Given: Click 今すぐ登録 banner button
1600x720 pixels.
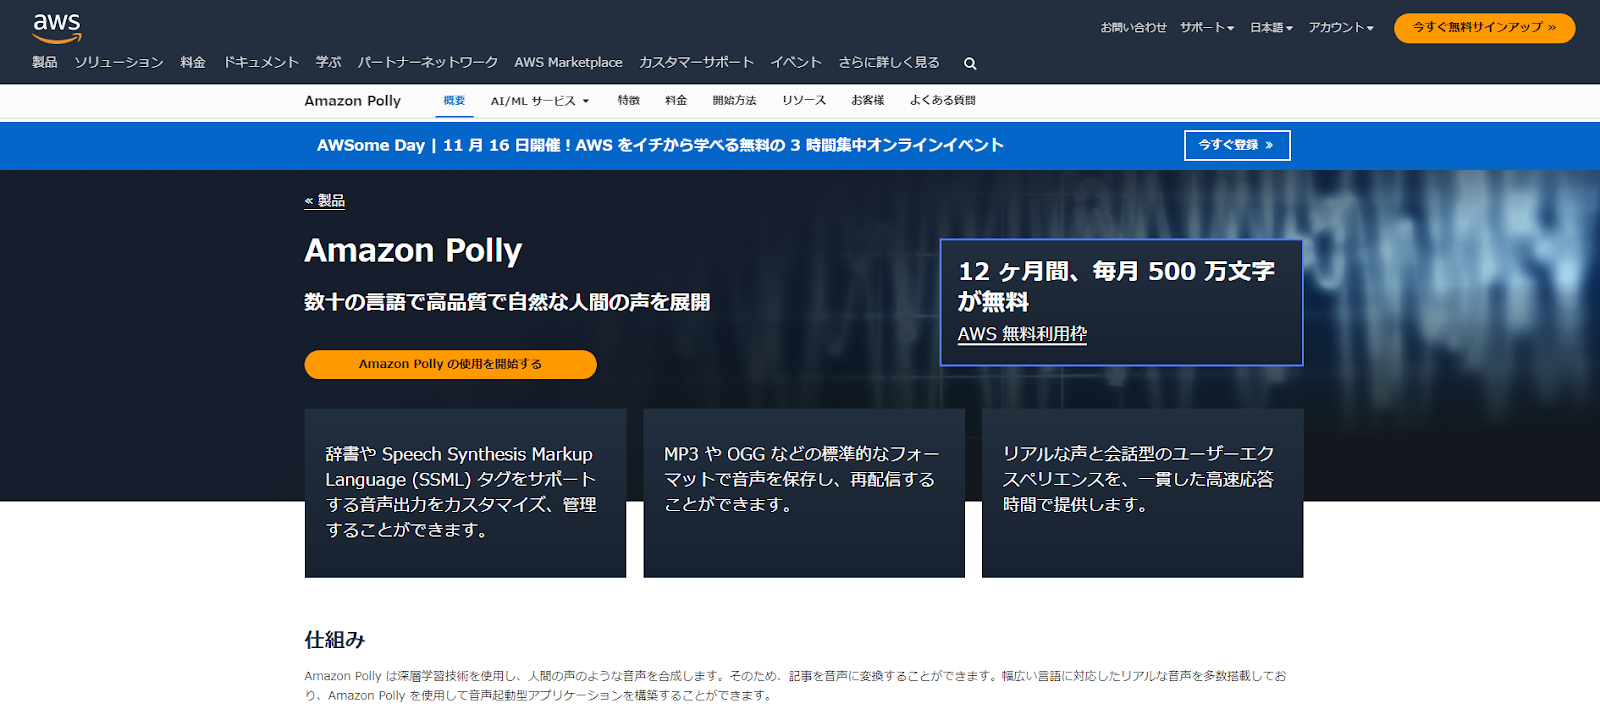Looking at the screenshot, I should pos(1237,145).
